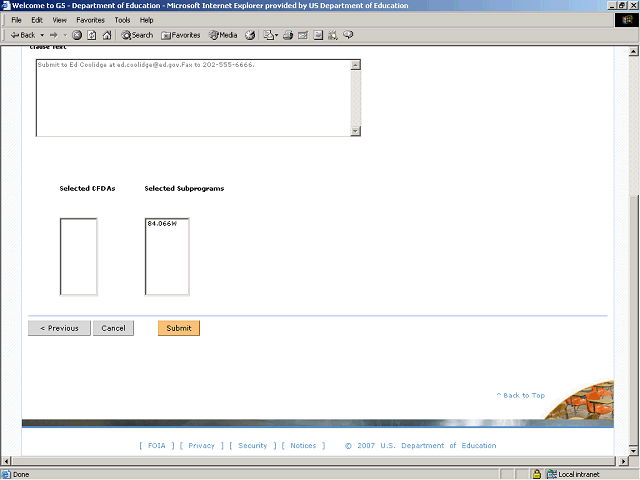
Task: Click the Local intranet zone indicator
Action: pyautogui.click(x=573, y=474)
